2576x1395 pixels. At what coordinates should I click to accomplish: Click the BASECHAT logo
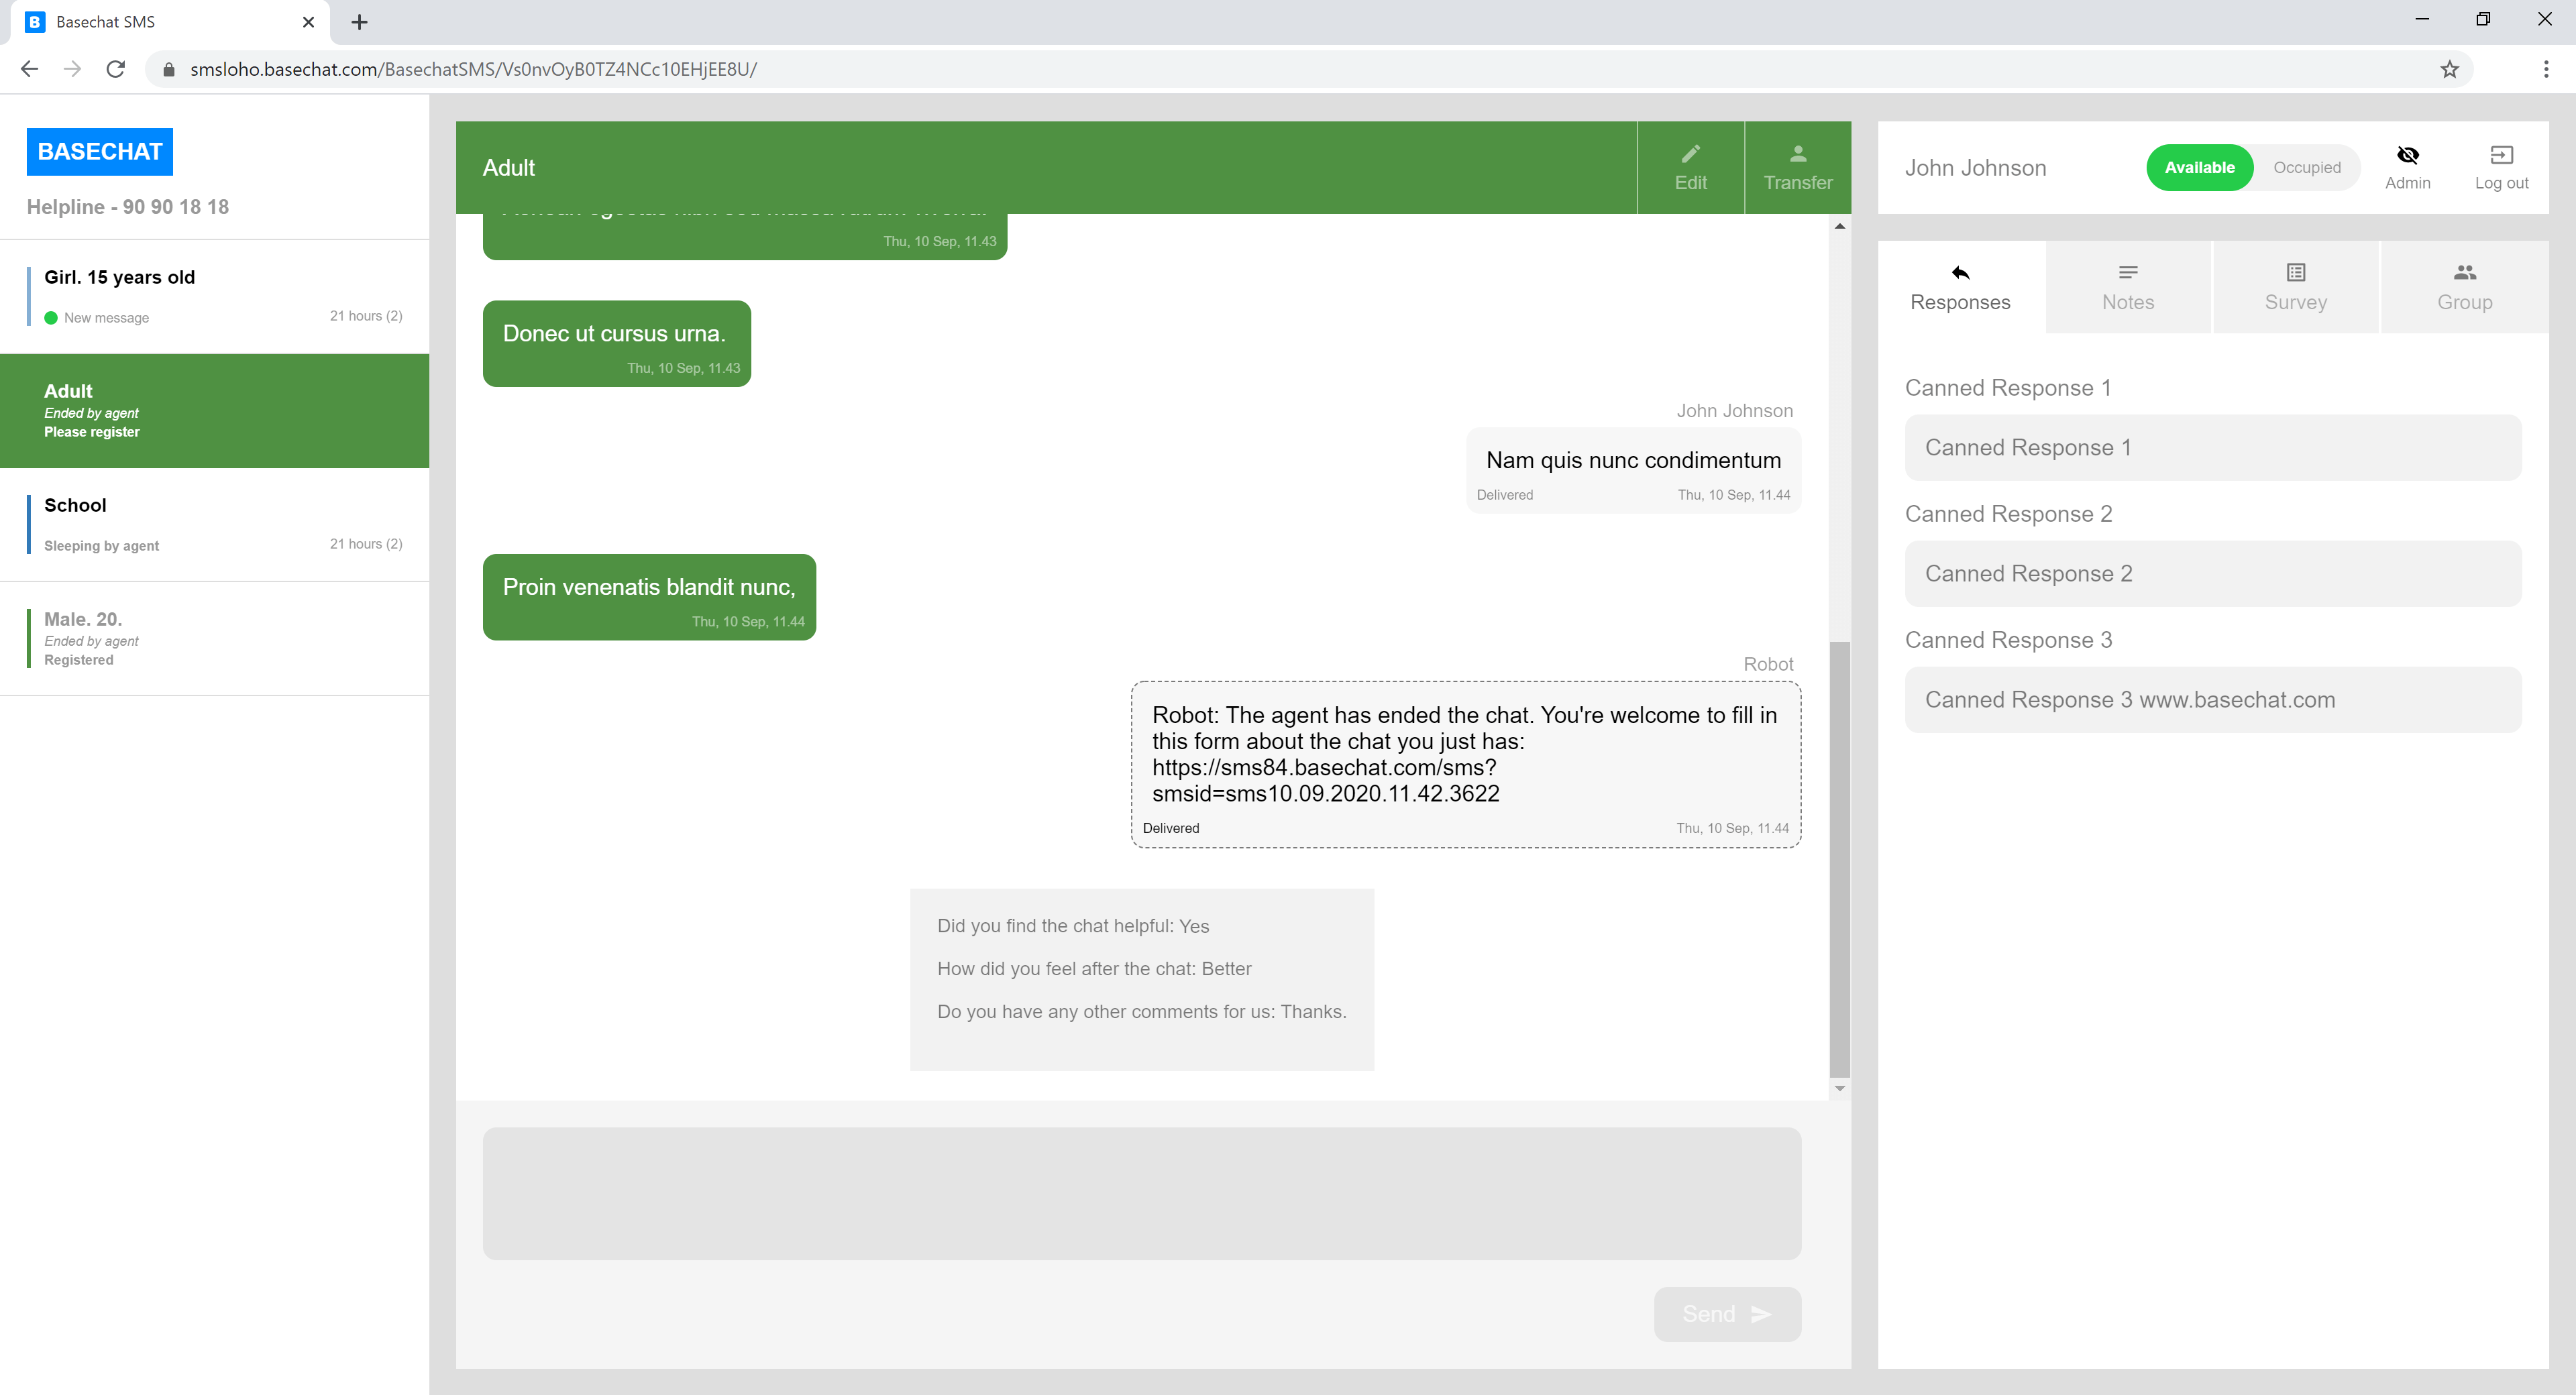tap(99, 151)
